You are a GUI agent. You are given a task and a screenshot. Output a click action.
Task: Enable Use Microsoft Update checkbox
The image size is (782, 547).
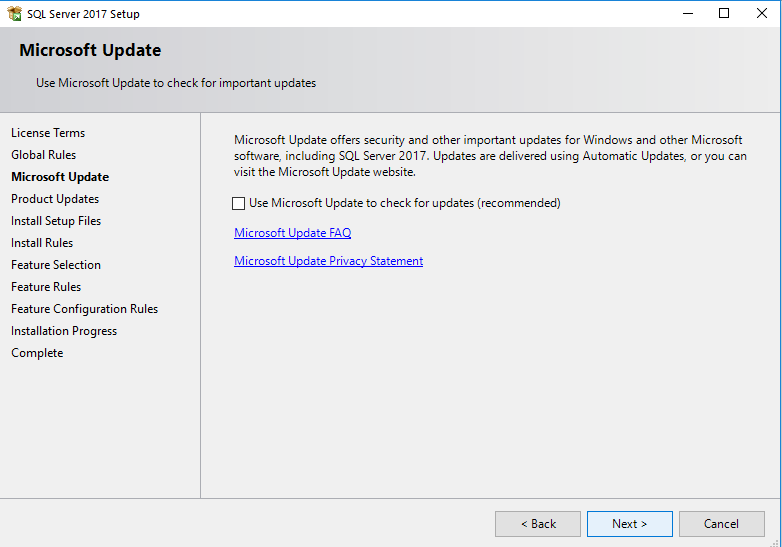pos(239,204)
